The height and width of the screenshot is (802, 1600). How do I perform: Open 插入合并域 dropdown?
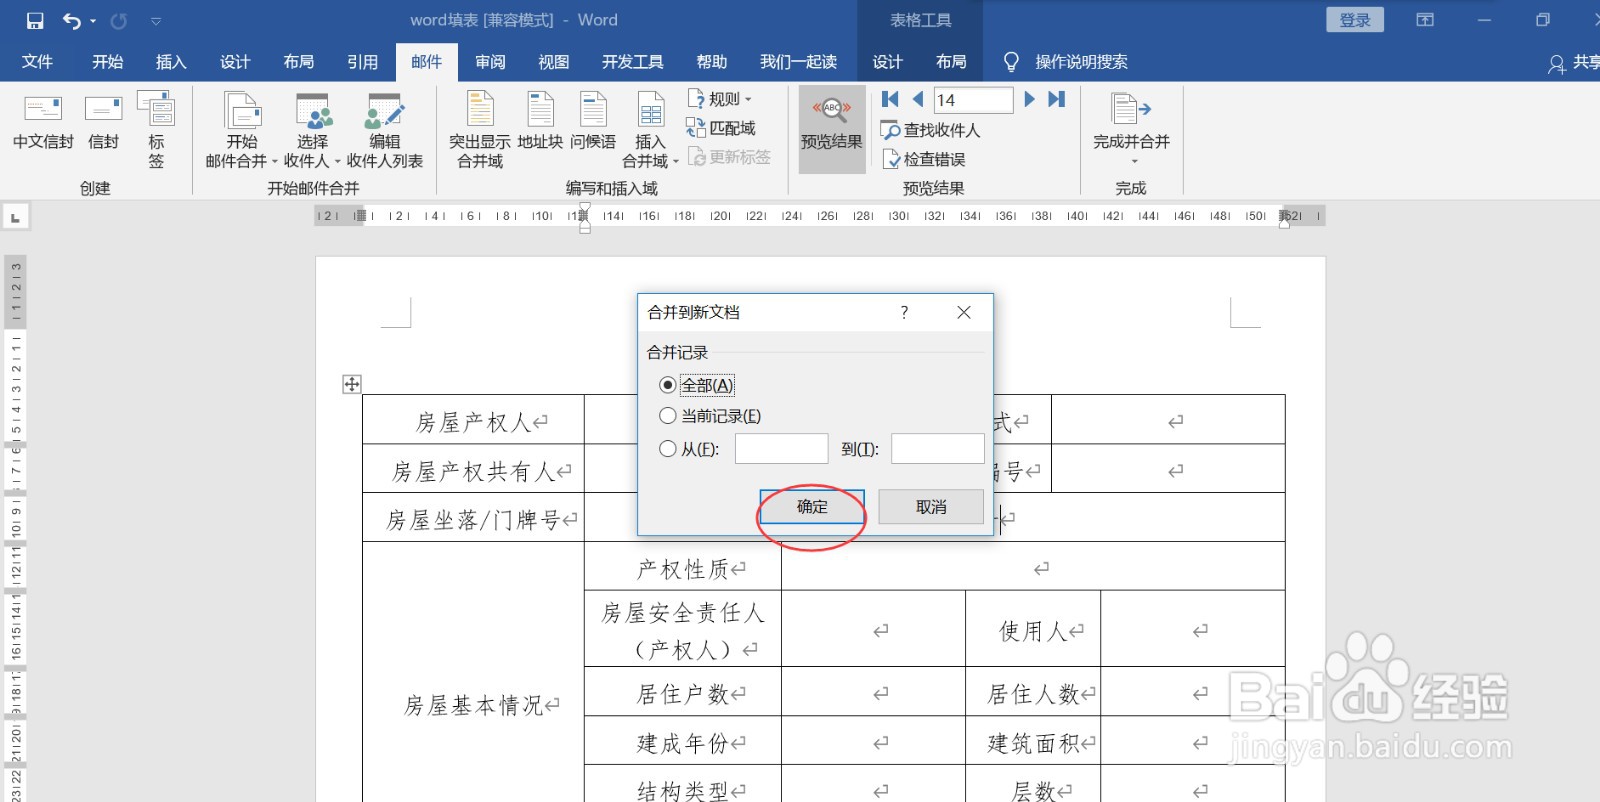[x=650, y=130]
